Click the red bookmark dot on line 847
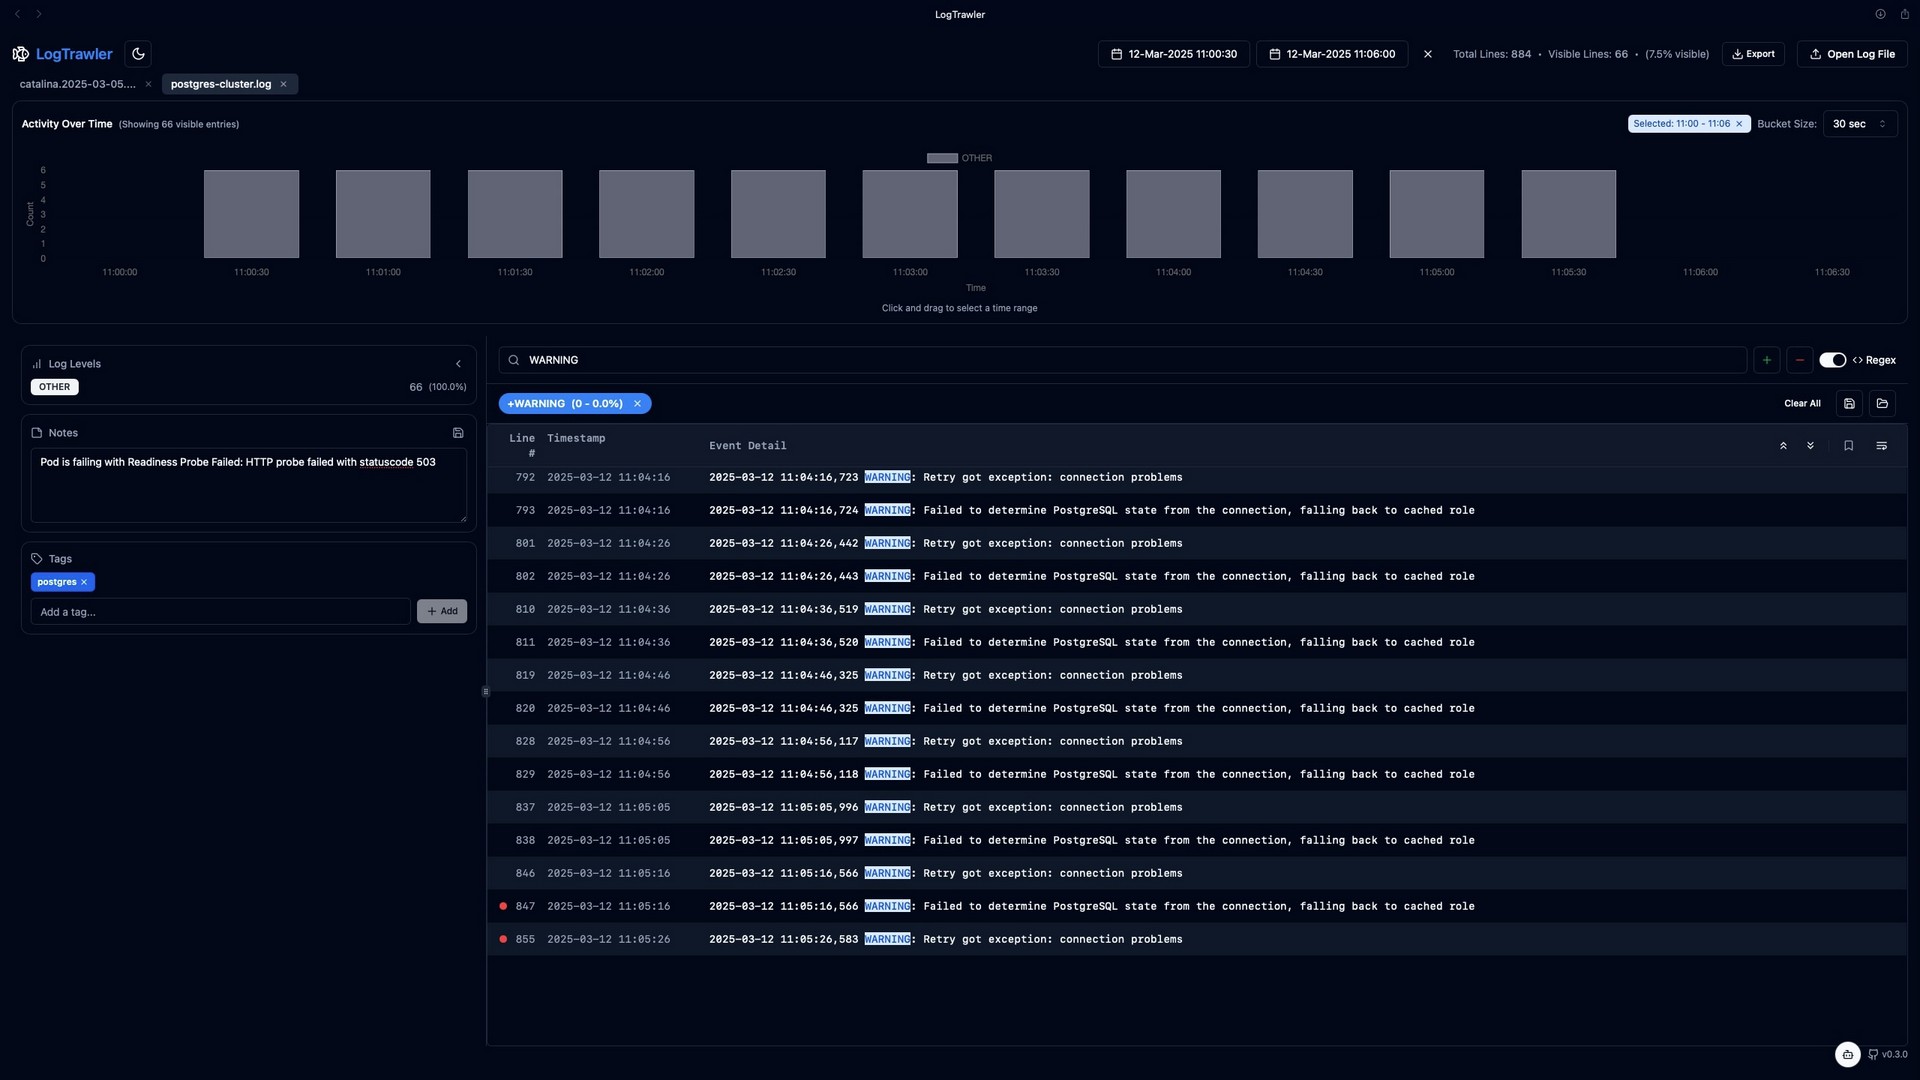Image resolution: width=1920 pixels, height=1080 pixels. coord(503,906)
